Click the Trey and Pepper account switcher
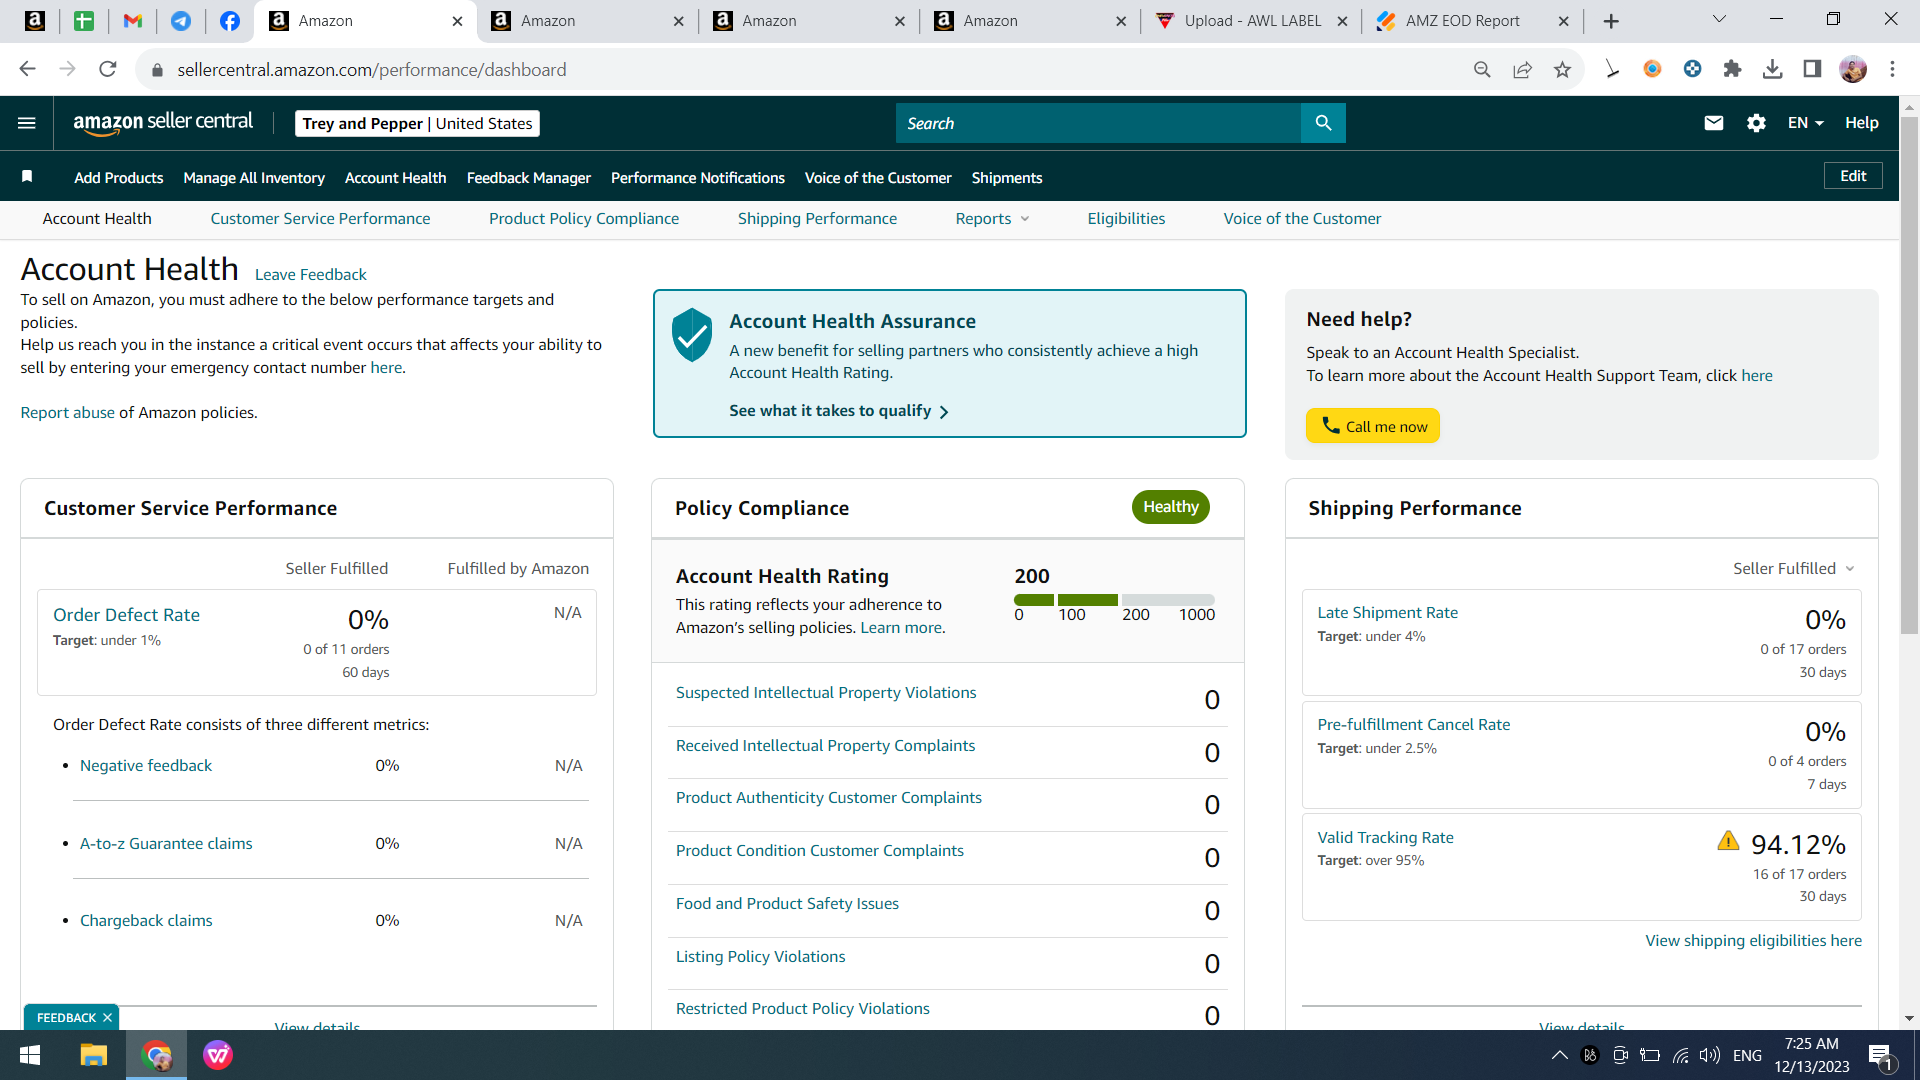Image resolution: width=1920 pixels, height=1080 pixels. (417, 123)
